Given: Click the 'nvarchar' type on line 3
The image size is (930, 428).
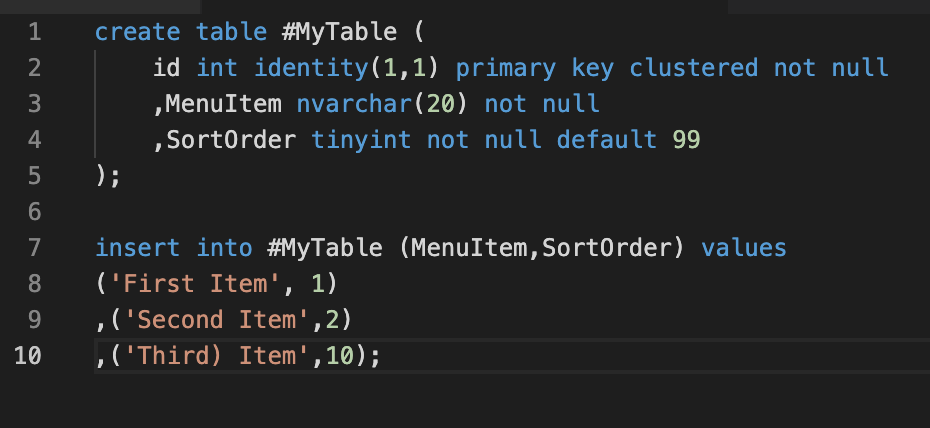Looking at the screenshot, I should (x=354, y=104).
